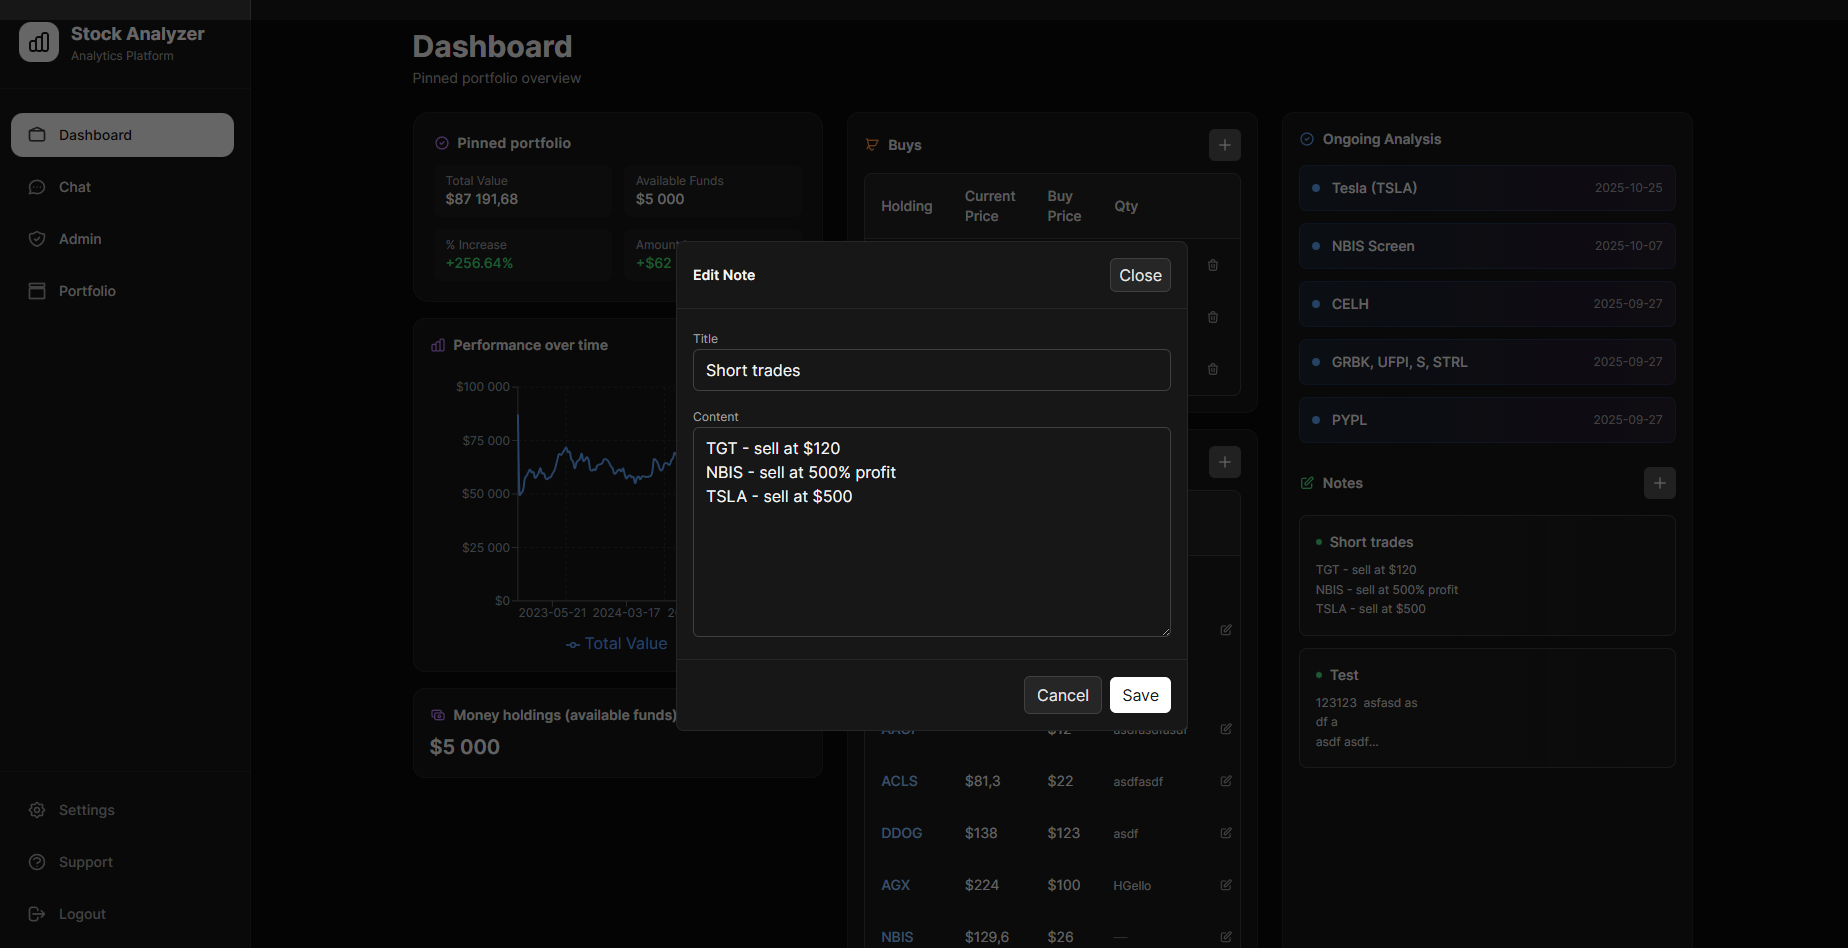
Task: Save the edited note
Action: pos(1139,695)
